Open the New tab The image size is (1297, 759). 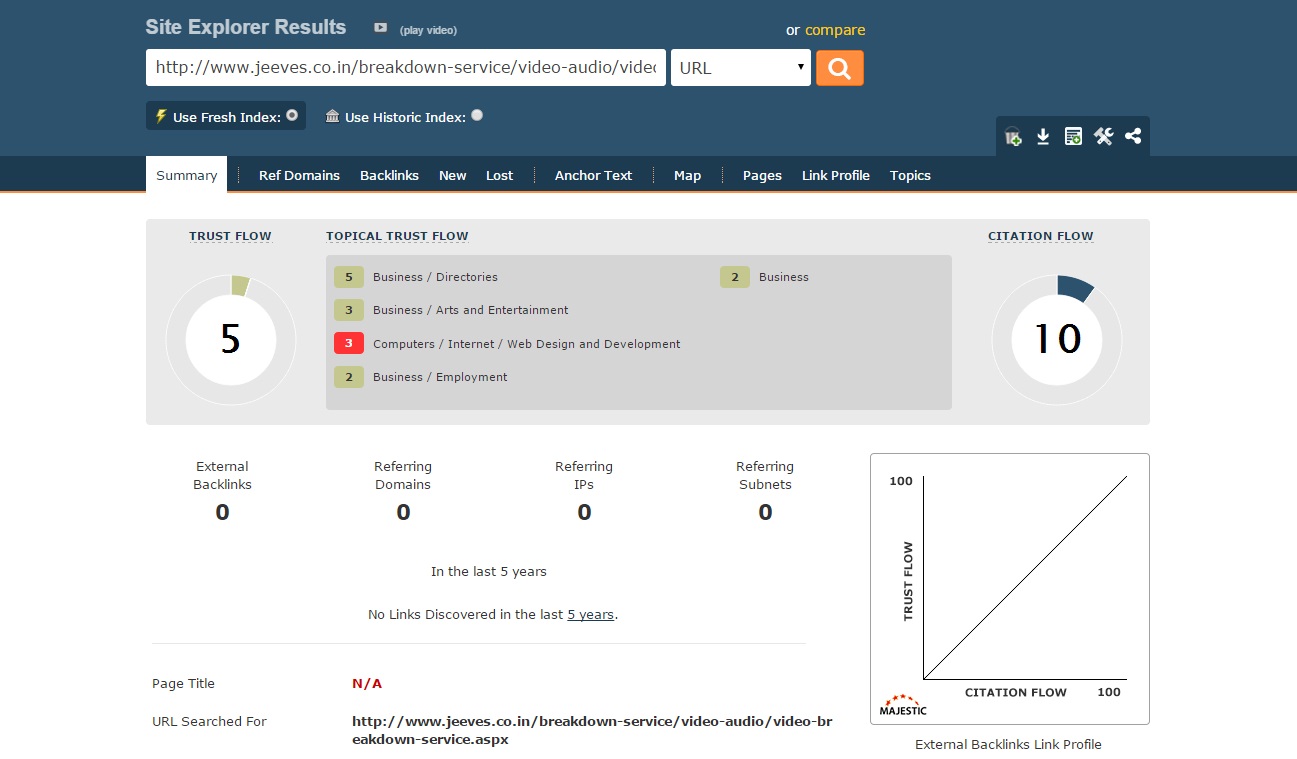[x=452, y=175]
